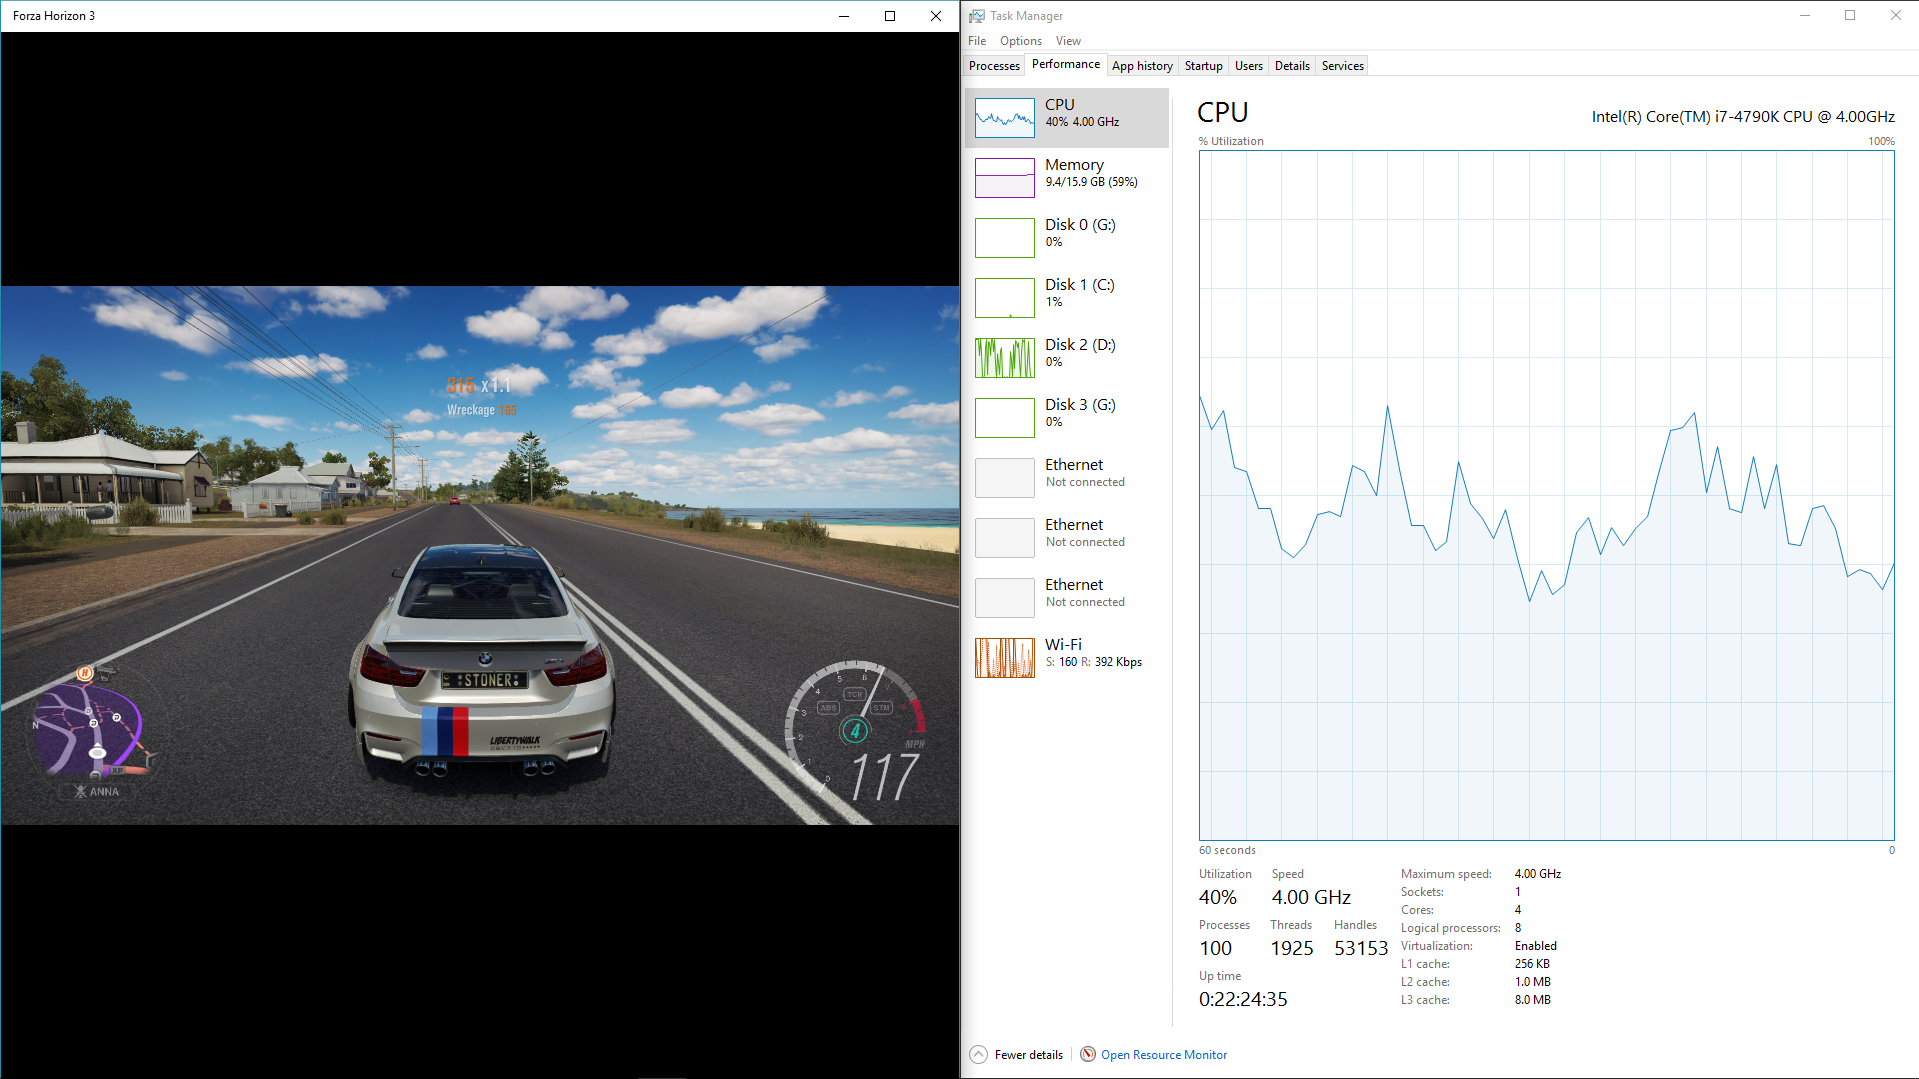Switch to the Details tab
This screenshot has width=1919, height=1079.
[1292, 66]
